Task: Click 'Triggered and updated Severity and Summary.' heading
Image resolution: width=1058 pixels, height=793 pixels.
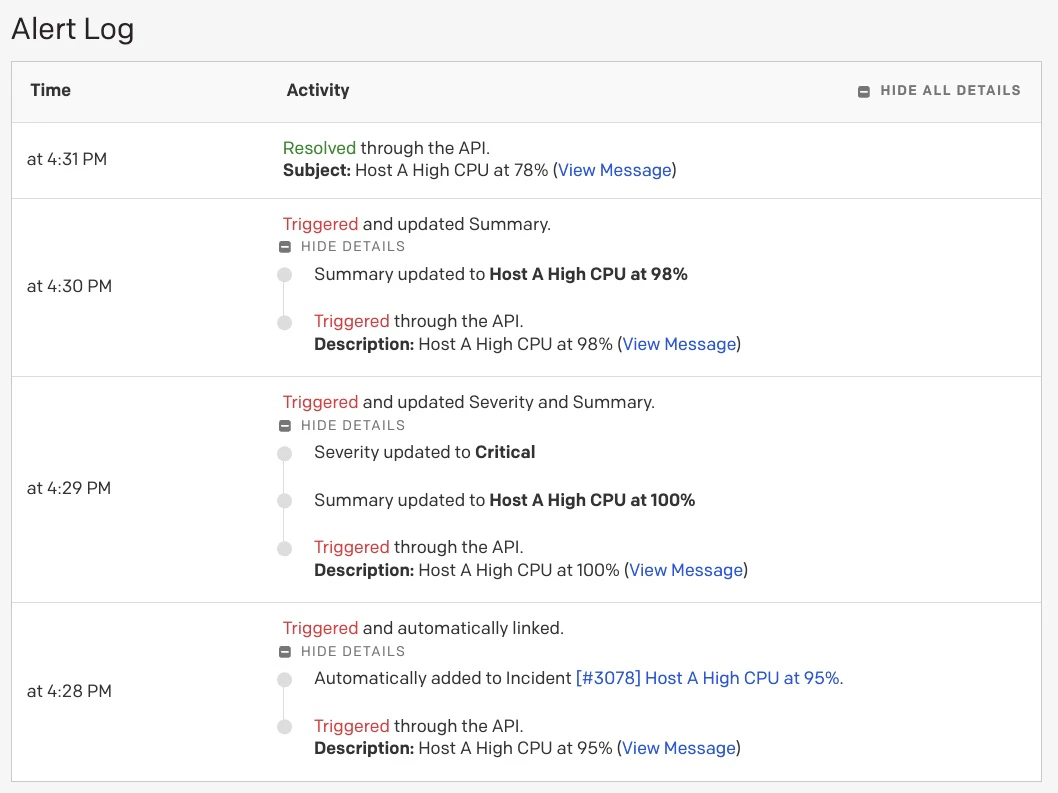Action: click(469, 402)
